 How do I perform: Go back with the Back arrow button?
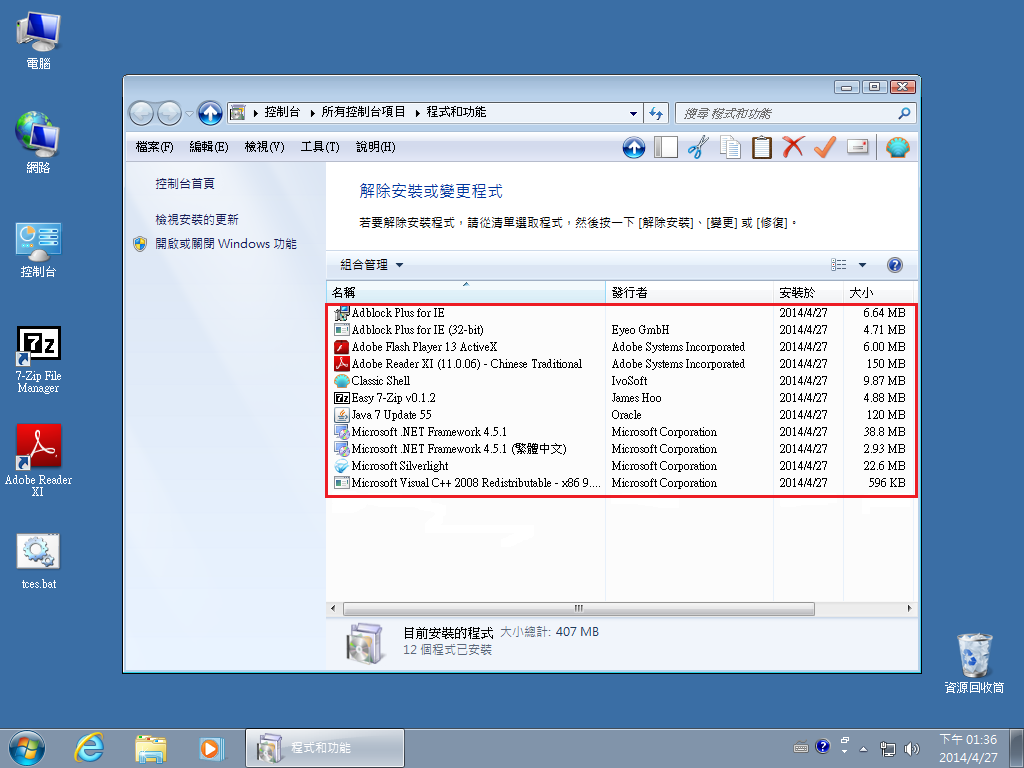click(141, 113)
